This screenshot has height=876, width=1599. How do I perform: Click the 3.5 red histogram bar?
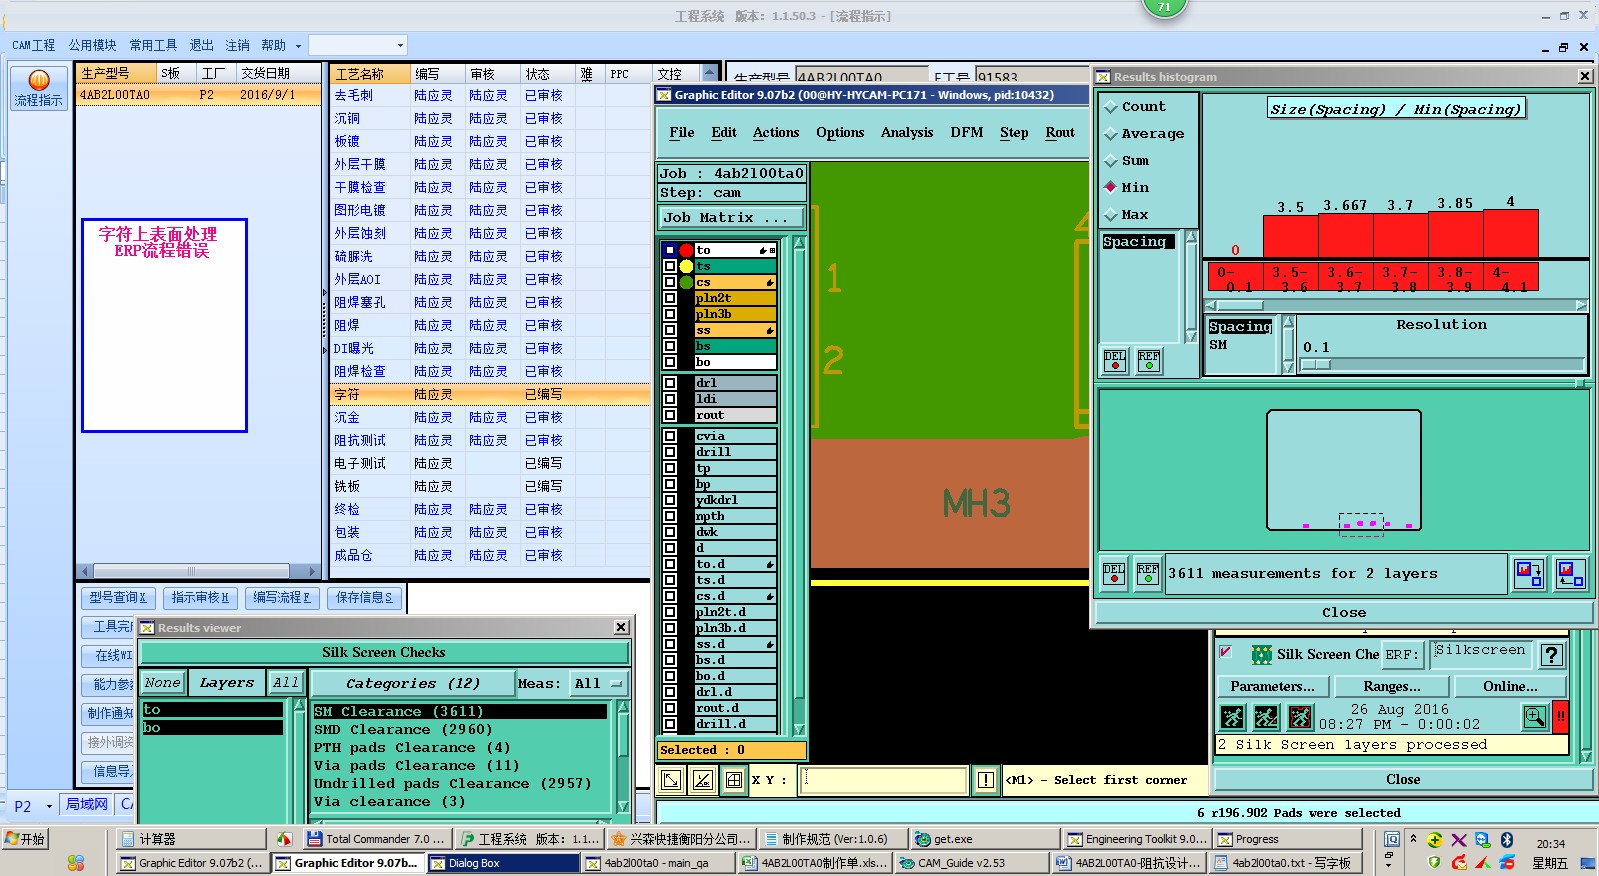(x=1290, y=237)
